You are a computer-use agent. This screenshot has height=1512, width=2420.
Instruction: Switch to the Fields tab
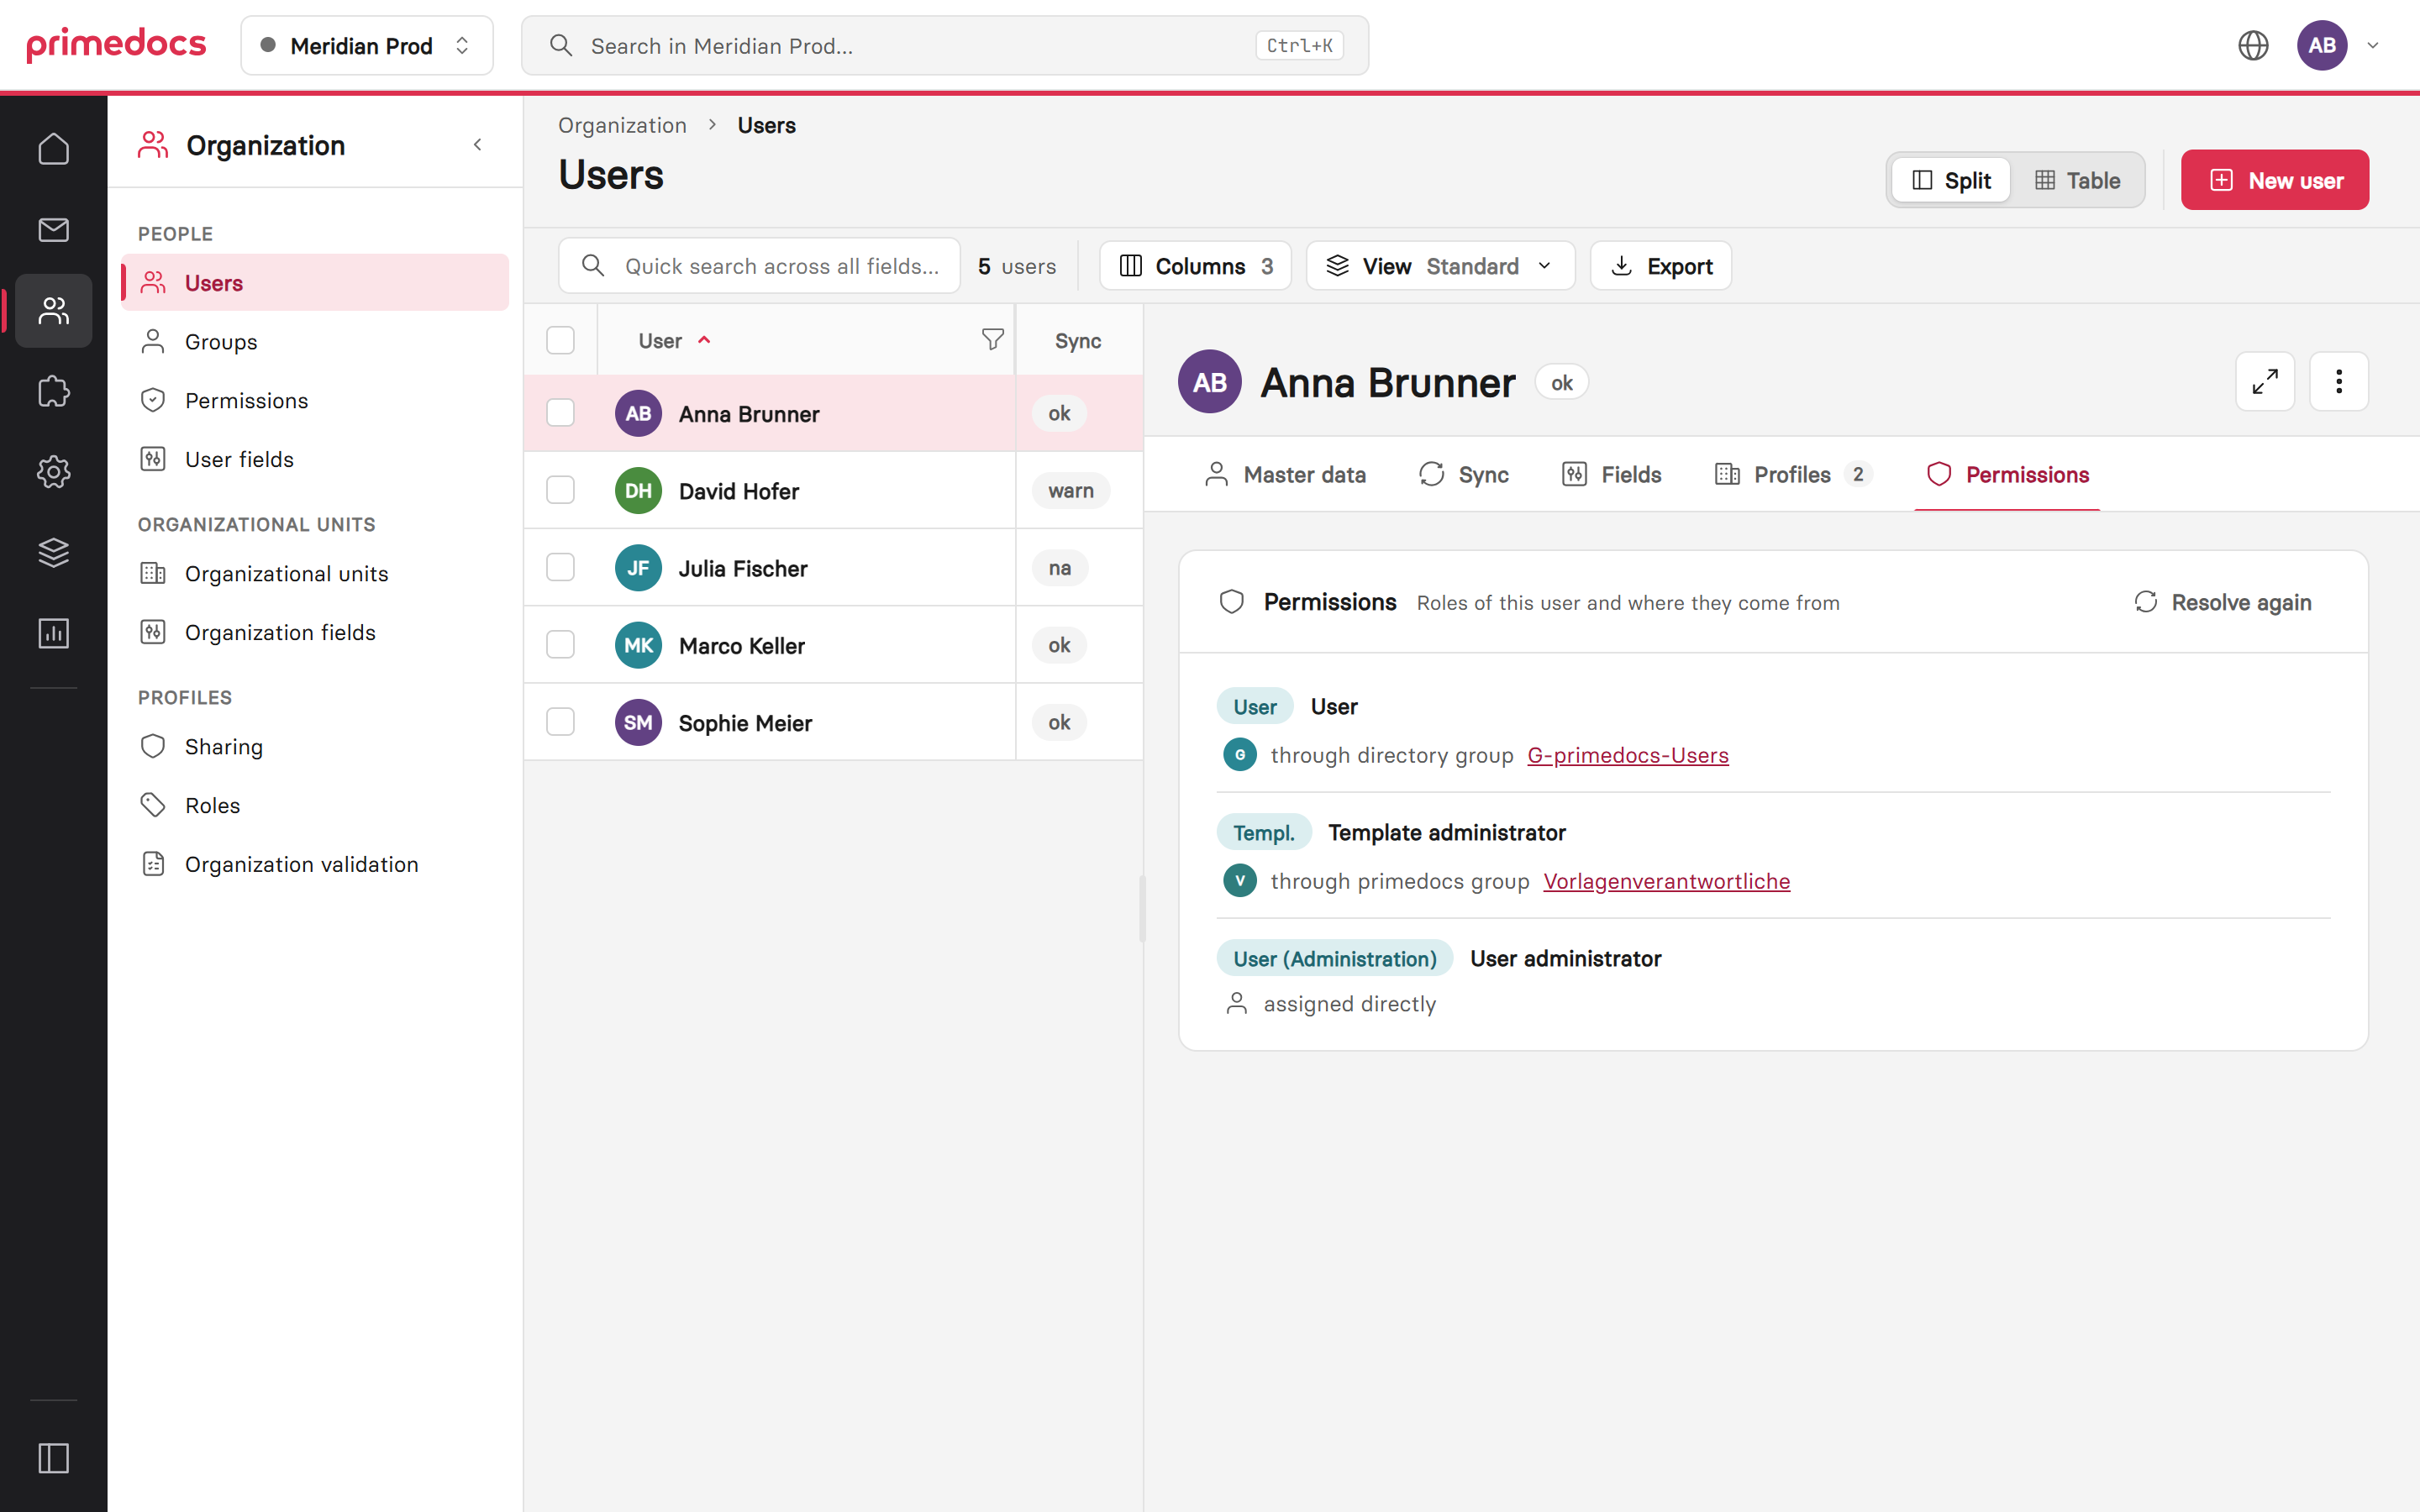(x=1612, y=474)
